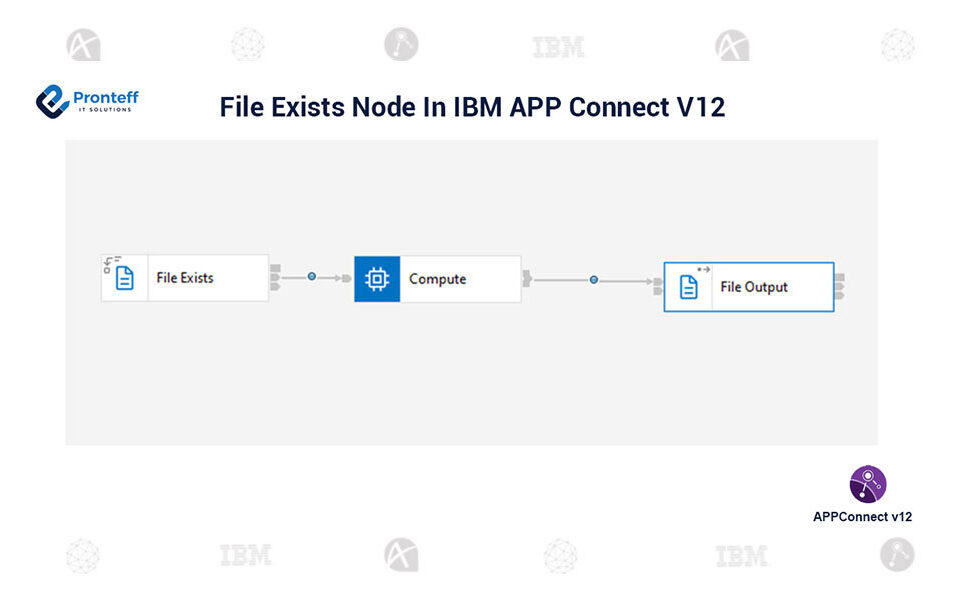Click the top input terminal of File Output
This screenshot has width=961, height=600.
coord(658,282)
